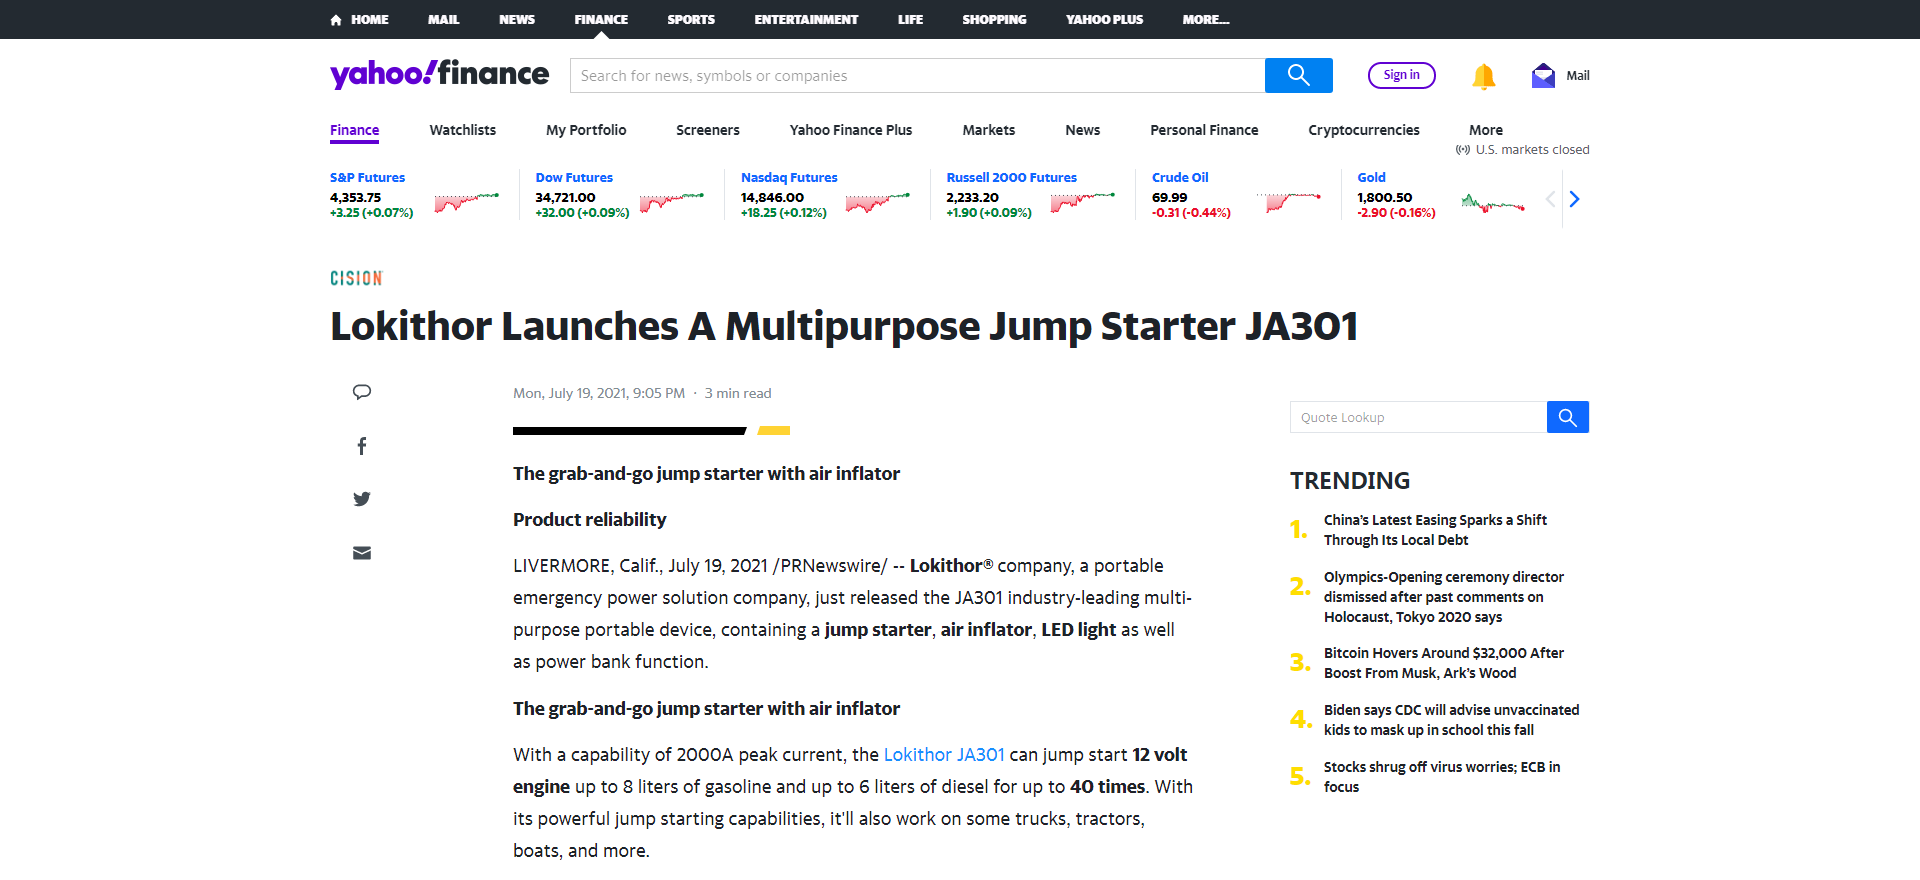This screenshot has width=1920, height=880.
Task: Click the Quote Lookup search icon button
Action: click(1567, 417)
